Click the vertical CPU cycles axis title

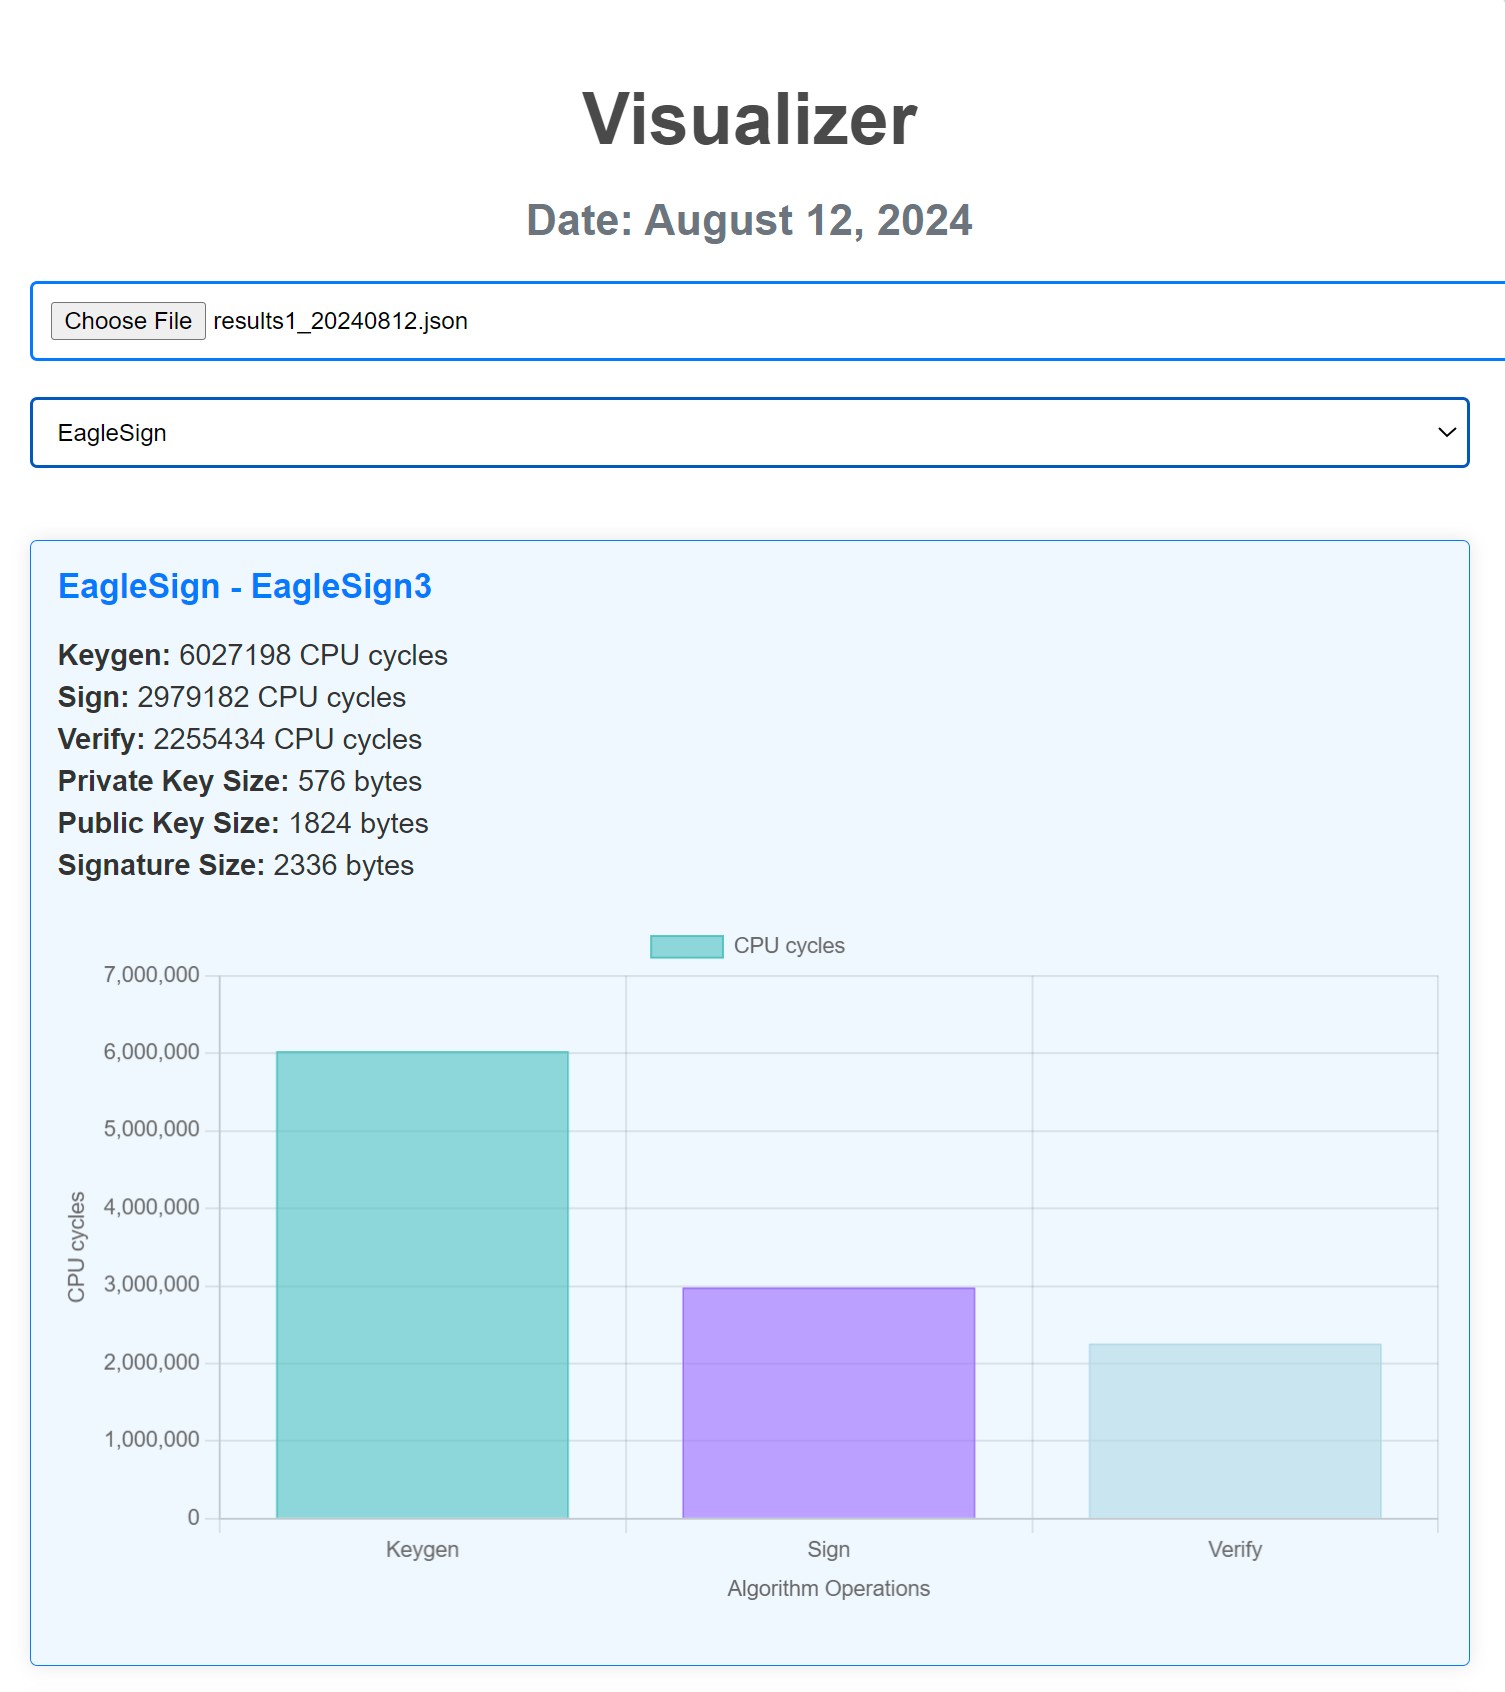click(x=76, y=1247)
